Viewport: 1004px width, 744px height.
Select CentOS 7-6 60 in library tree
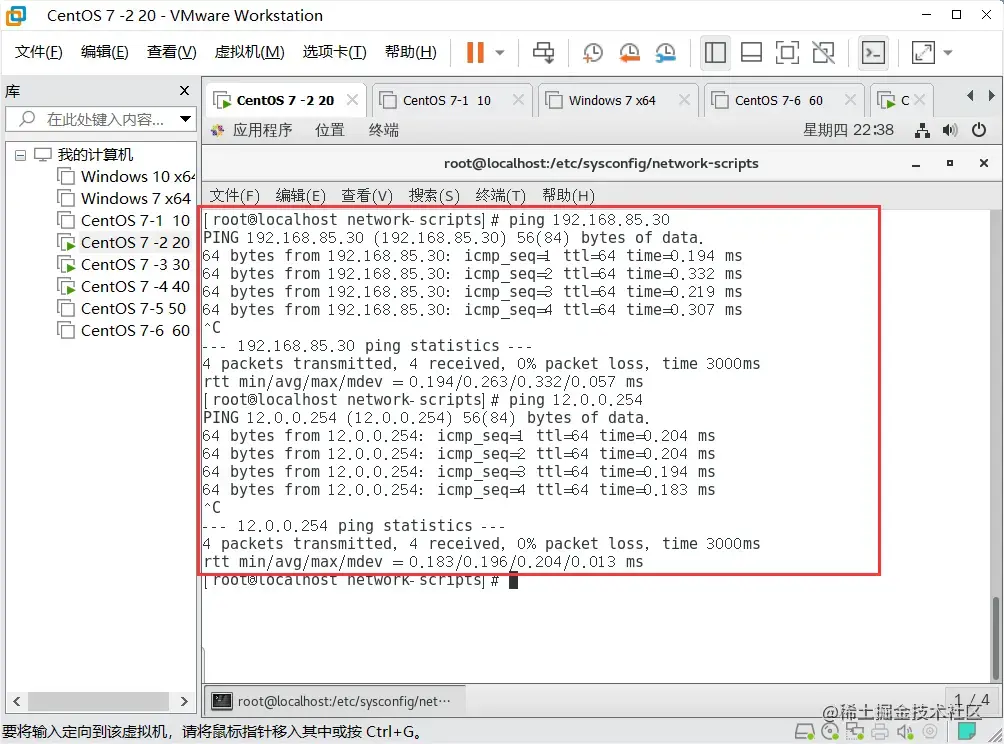pyautogui.click(x=124, y=330)
